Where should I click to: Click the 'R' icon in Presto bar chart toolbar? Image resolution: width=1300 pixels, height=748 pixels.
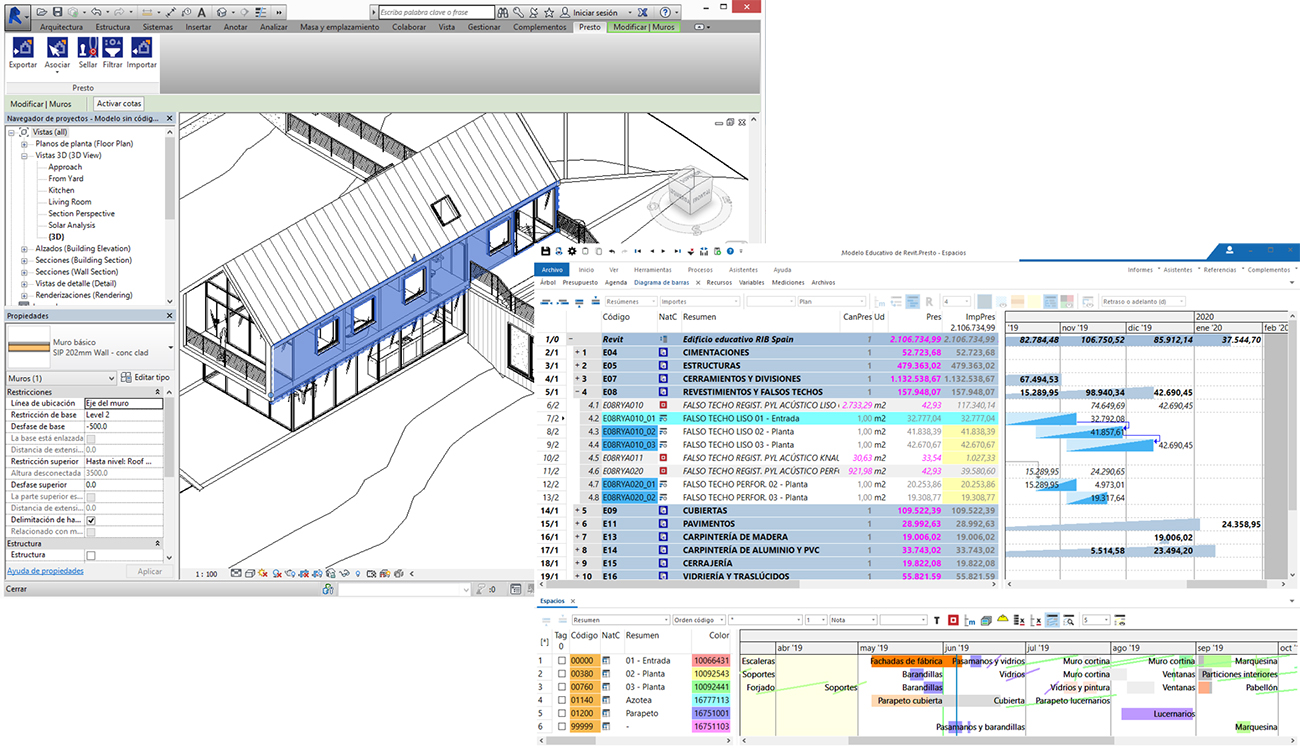tap(929, 301)
